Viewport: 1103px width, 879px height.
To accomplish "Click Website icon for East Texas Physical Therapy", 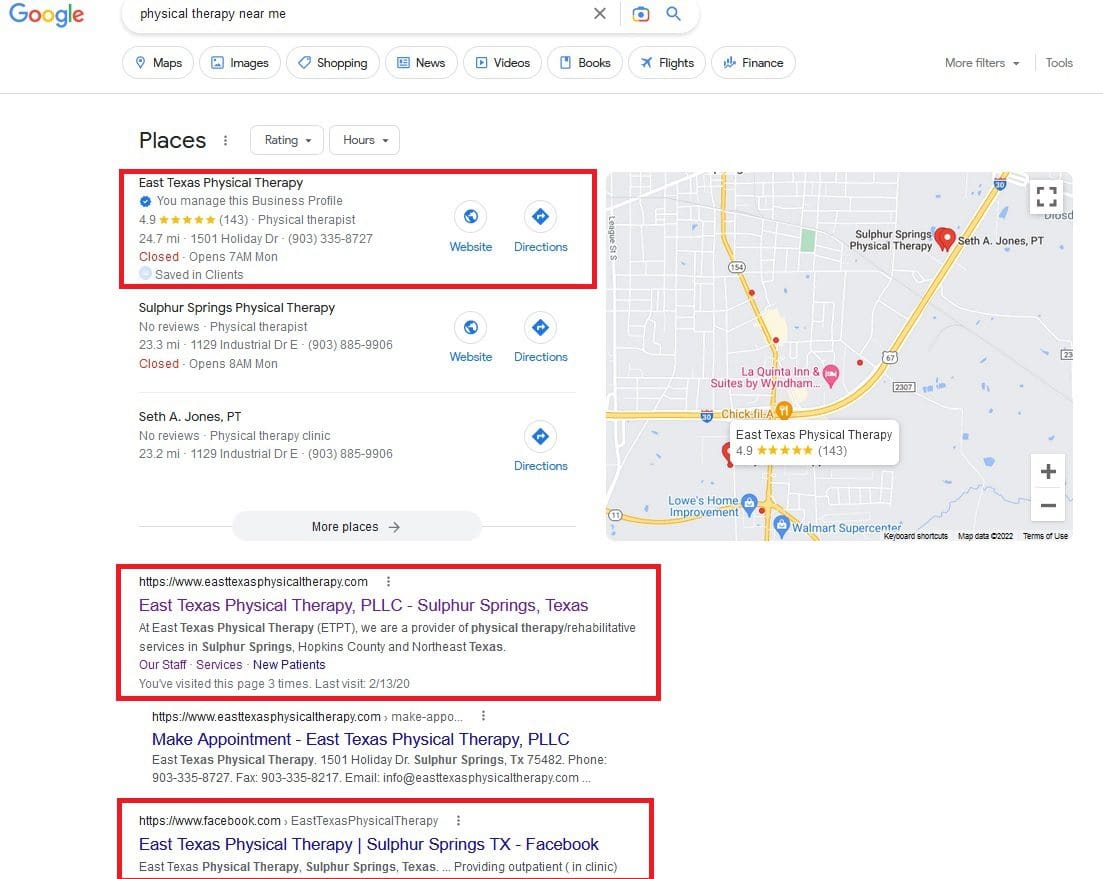I will 471,217.
